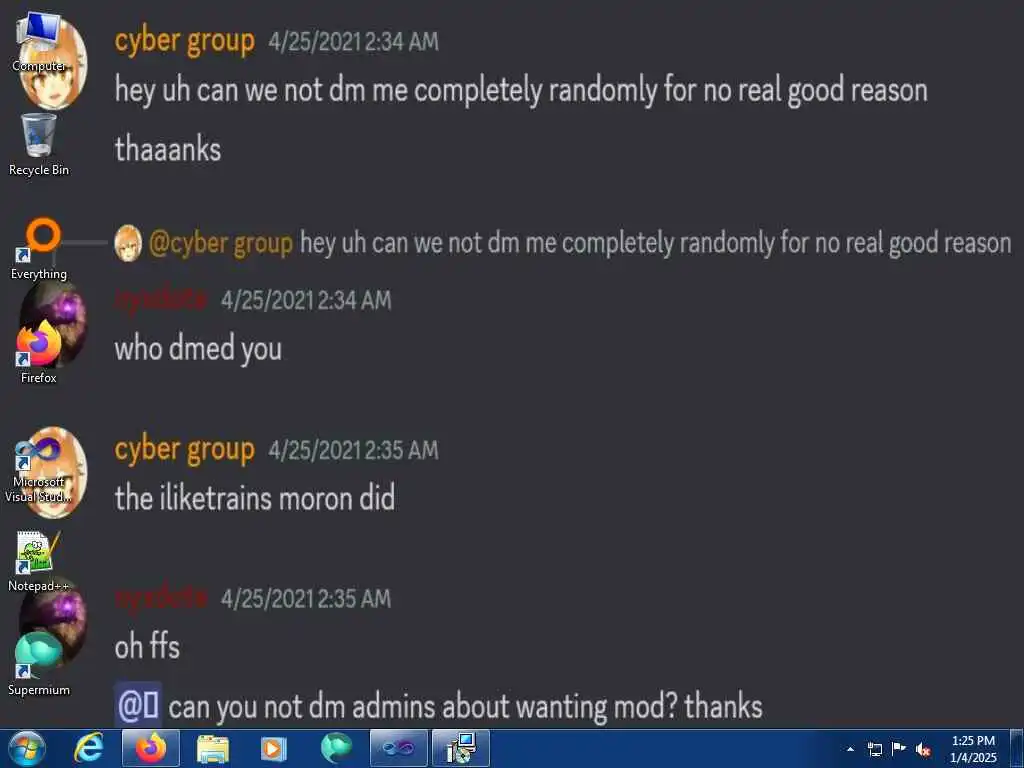Switch to Visual Studio taskbar window
Viewport: 1024px width, 768px height.
tap(398, 748)
